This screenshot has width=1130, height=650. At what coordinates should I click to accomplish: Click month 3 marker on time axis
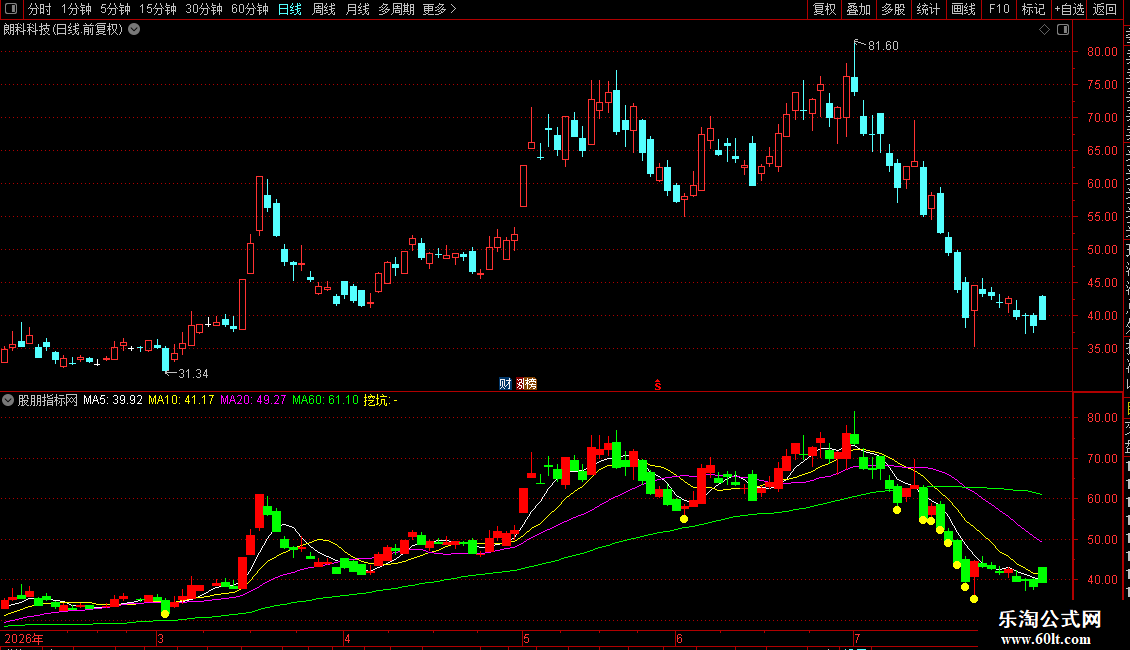(x=160, y=638)
